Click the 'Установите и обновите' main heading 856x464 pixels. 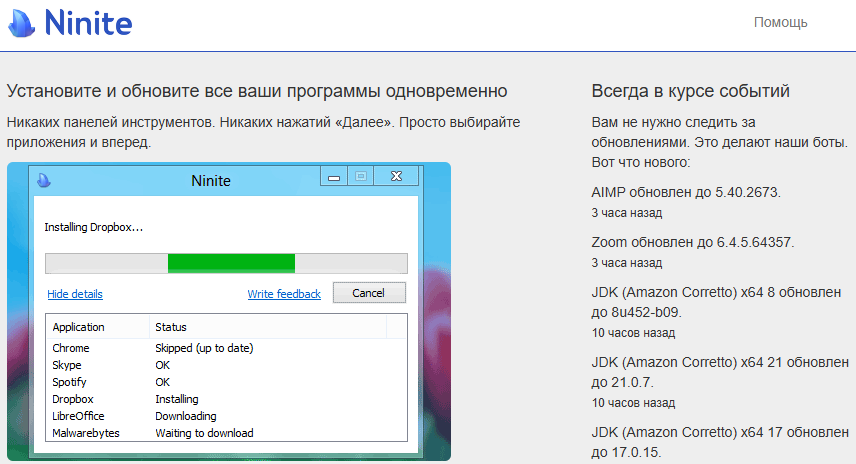(x=257, y=91)
